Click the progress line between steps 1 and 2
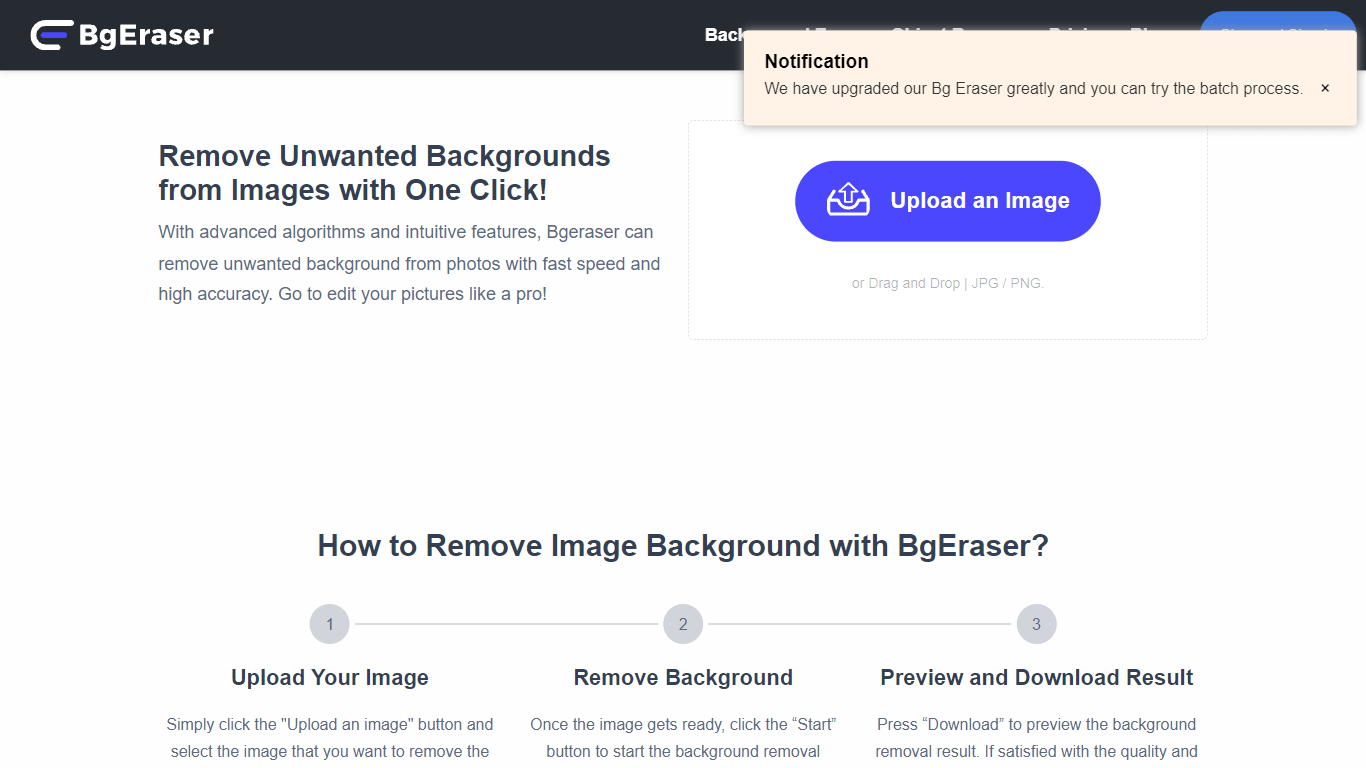The width and height of the screenshot is (1366, 768). pyautogui.click(x=506, y=623)
